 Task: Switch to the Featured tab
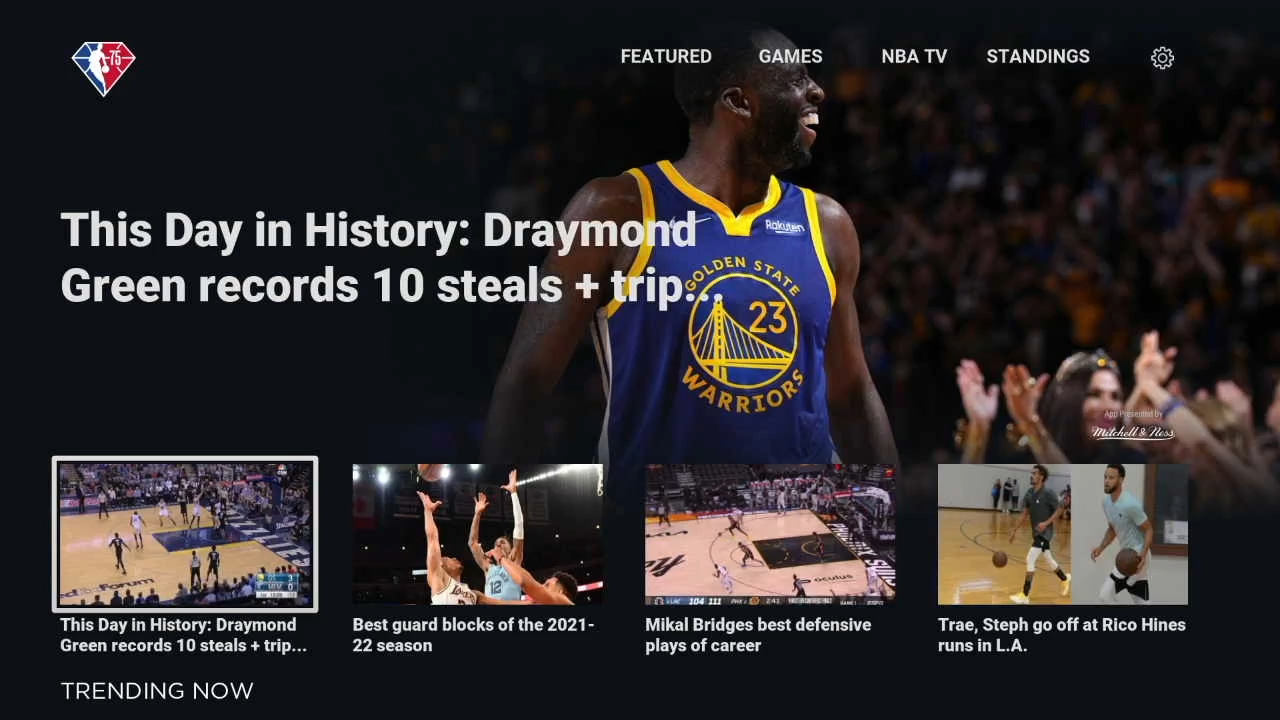(666, 57)
